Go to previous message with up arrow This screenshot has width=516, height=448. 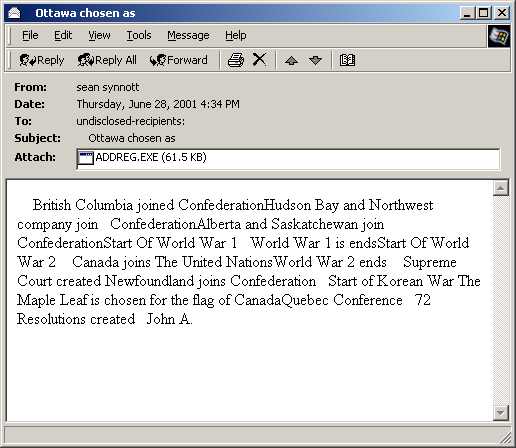click(x=291, y=61)
